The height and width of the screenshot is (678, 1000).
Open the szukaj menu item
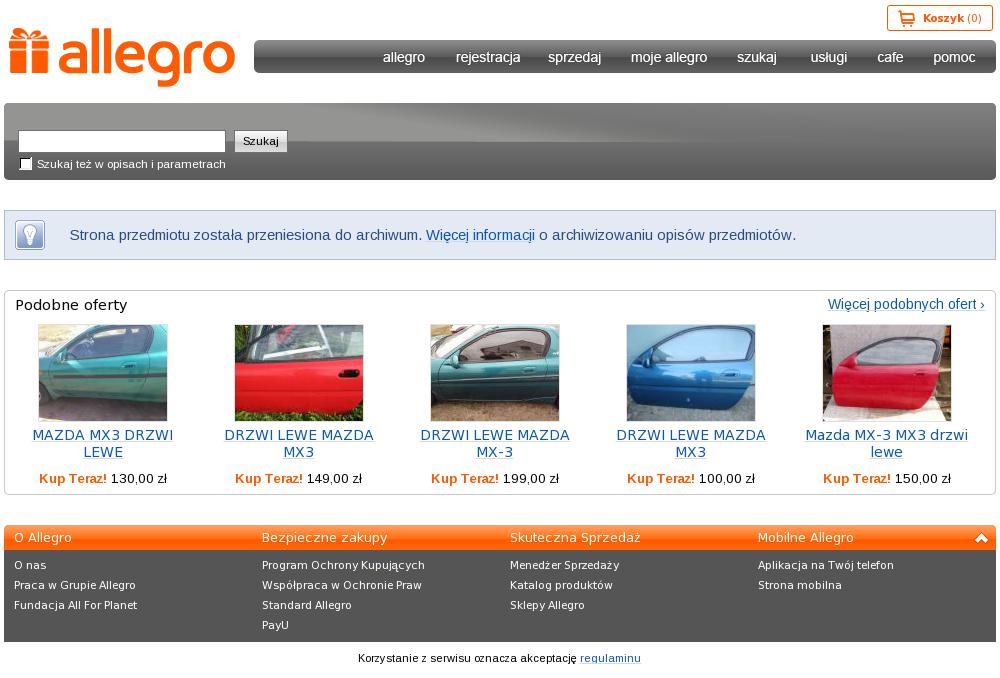pyautogui.click(x=757, y=57)
